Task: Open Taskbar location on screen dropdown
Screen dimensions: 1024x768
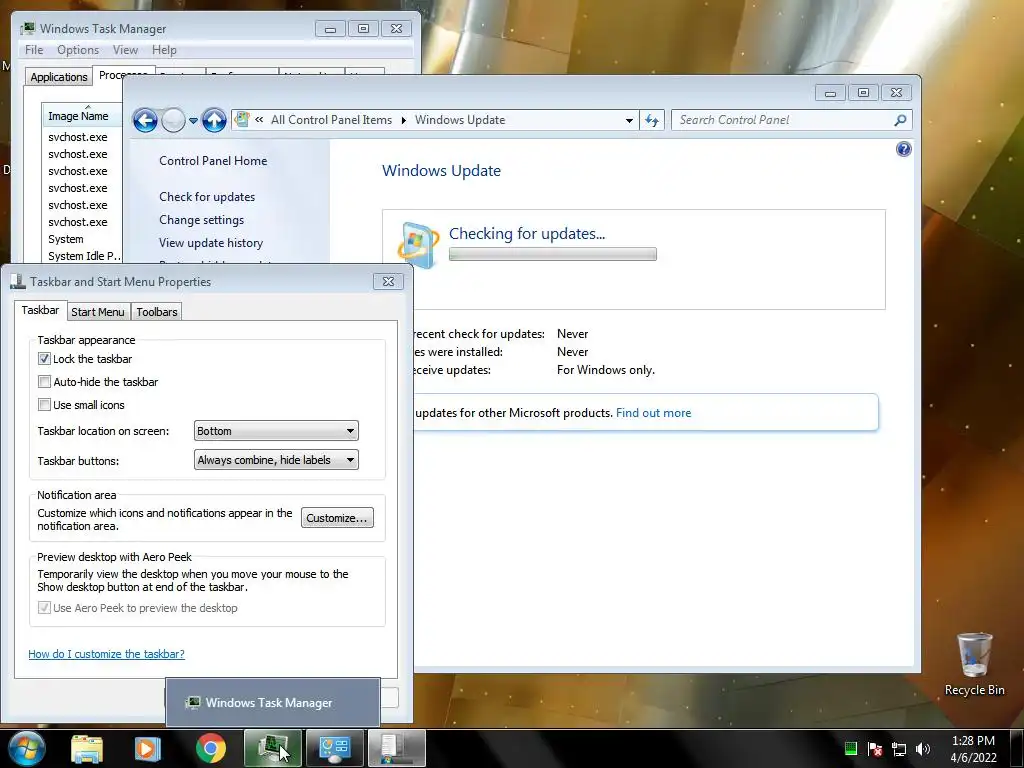Action: (x=276, y=431)
